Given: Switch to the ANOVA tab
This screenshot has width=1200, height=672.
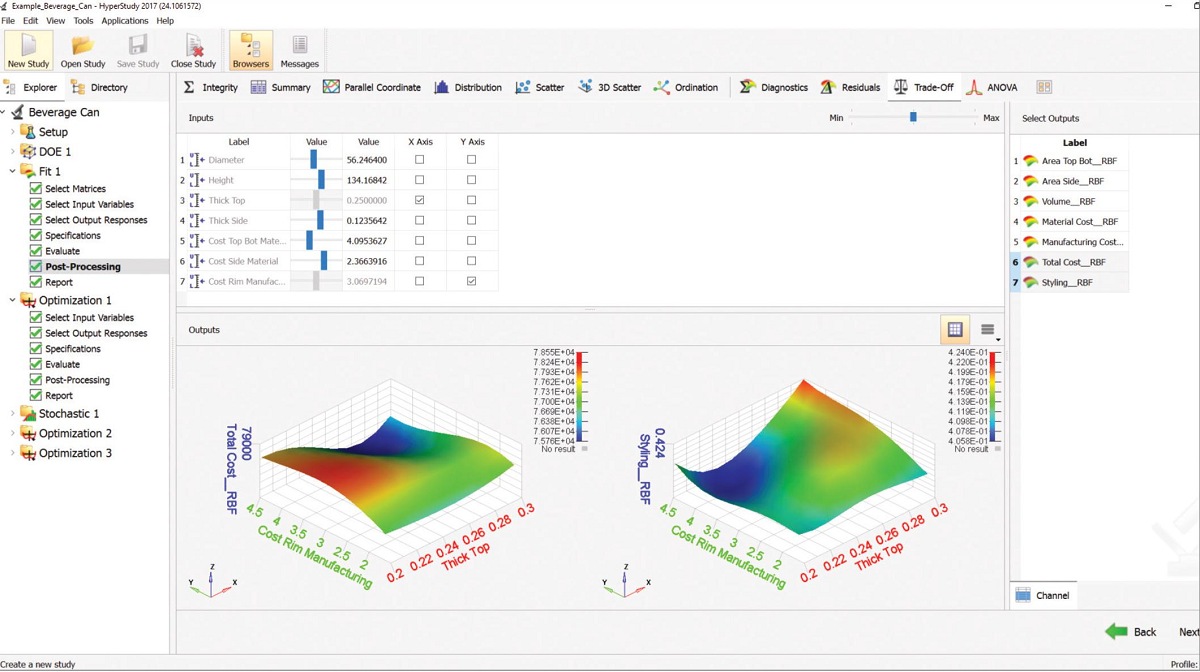Looking at the screenshot, I should (x=992, y=87).
